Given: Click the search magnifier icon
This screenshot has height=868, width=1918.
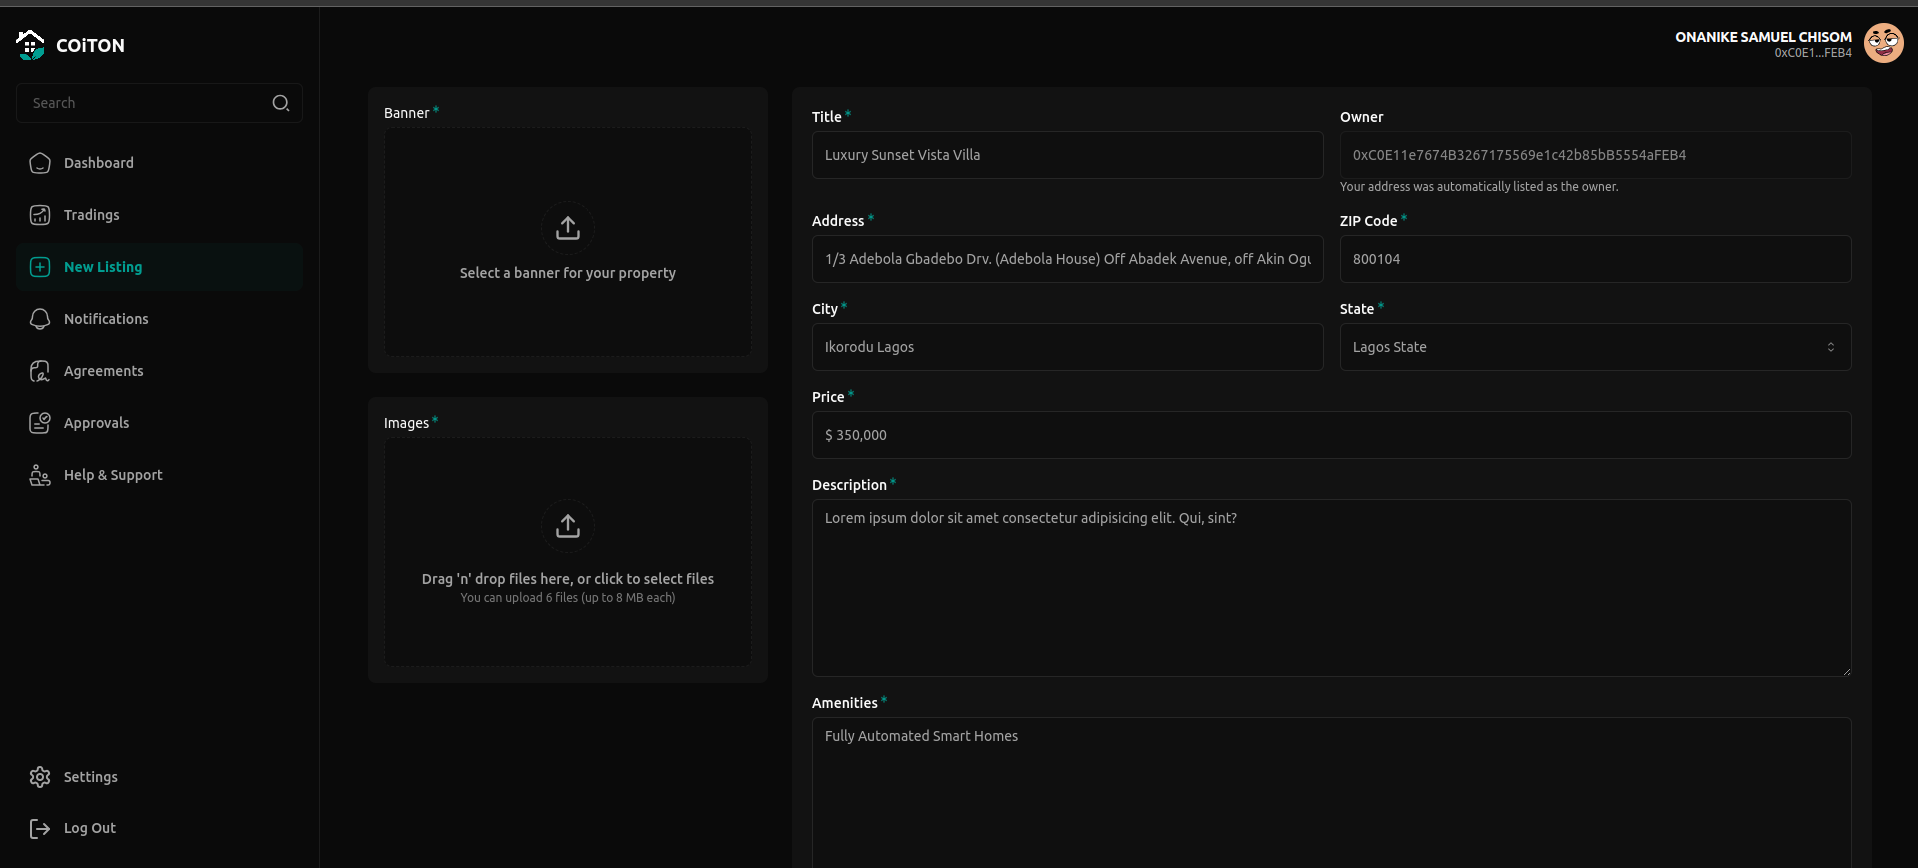Looking at the screenshot, I should tap(281, 103).
